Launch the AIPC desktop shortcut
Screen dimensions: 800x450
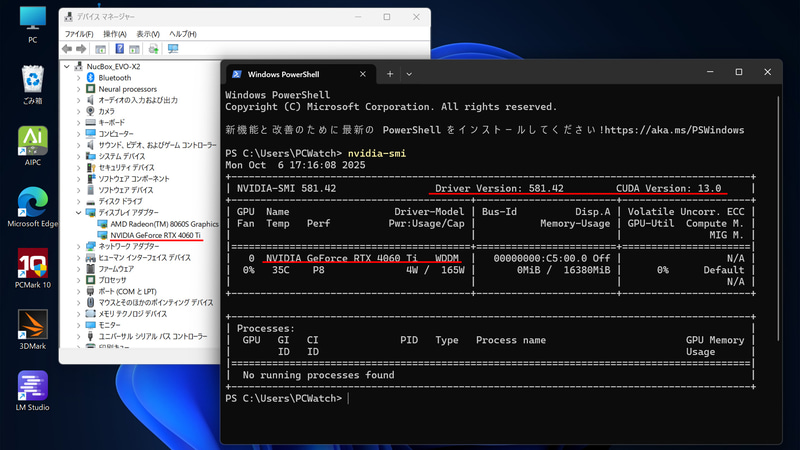point(33,146)
